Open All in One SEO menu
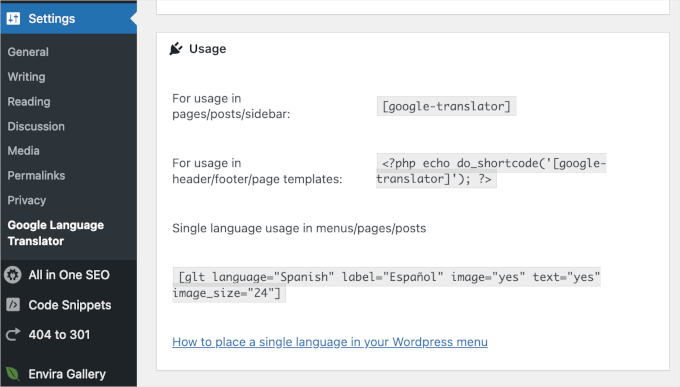 click(69, 275)
